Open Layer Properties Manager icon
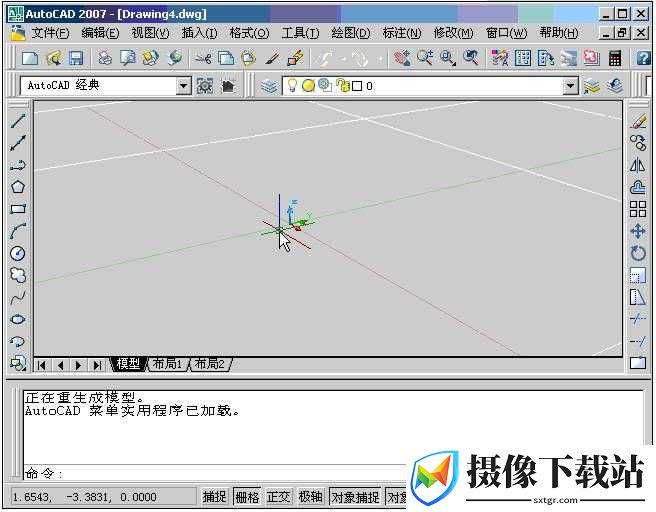The width and height of the screenshot is (656, 512). [x=269, y=86]
